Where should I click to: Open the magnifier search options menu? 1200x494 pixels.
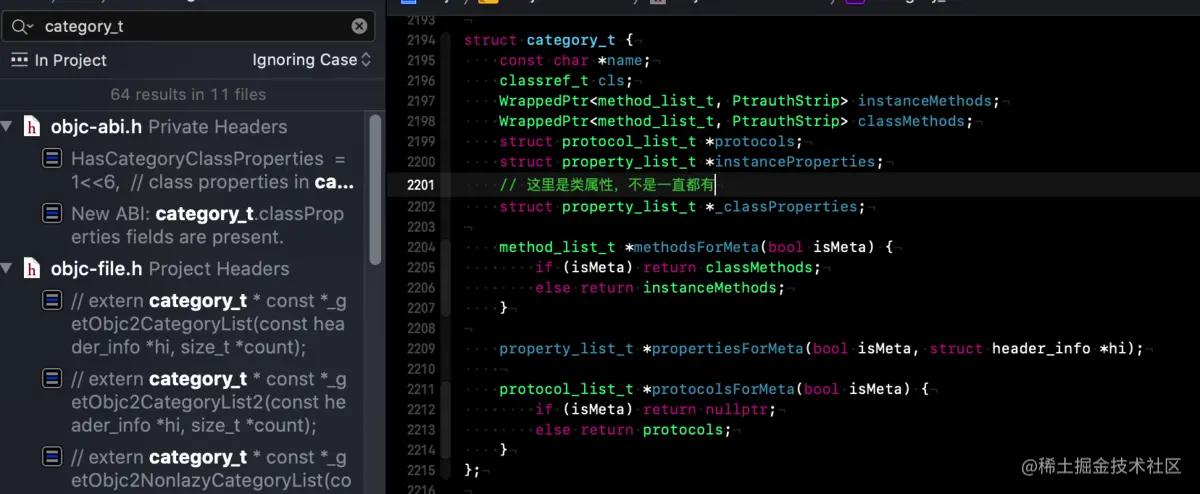click(22, 27)
